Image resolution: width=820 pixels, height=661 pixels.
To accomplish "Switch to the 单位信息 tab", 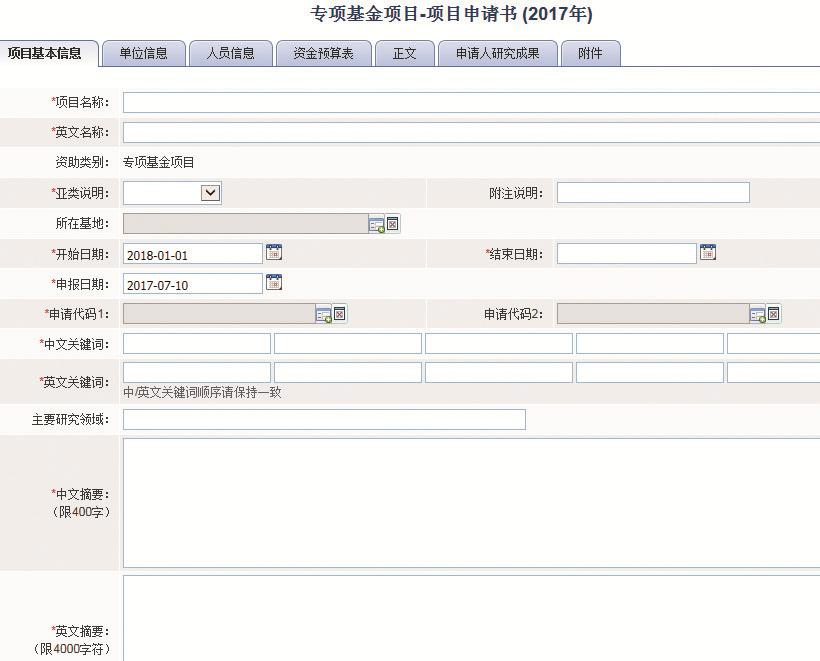I will tap(143, 54).
